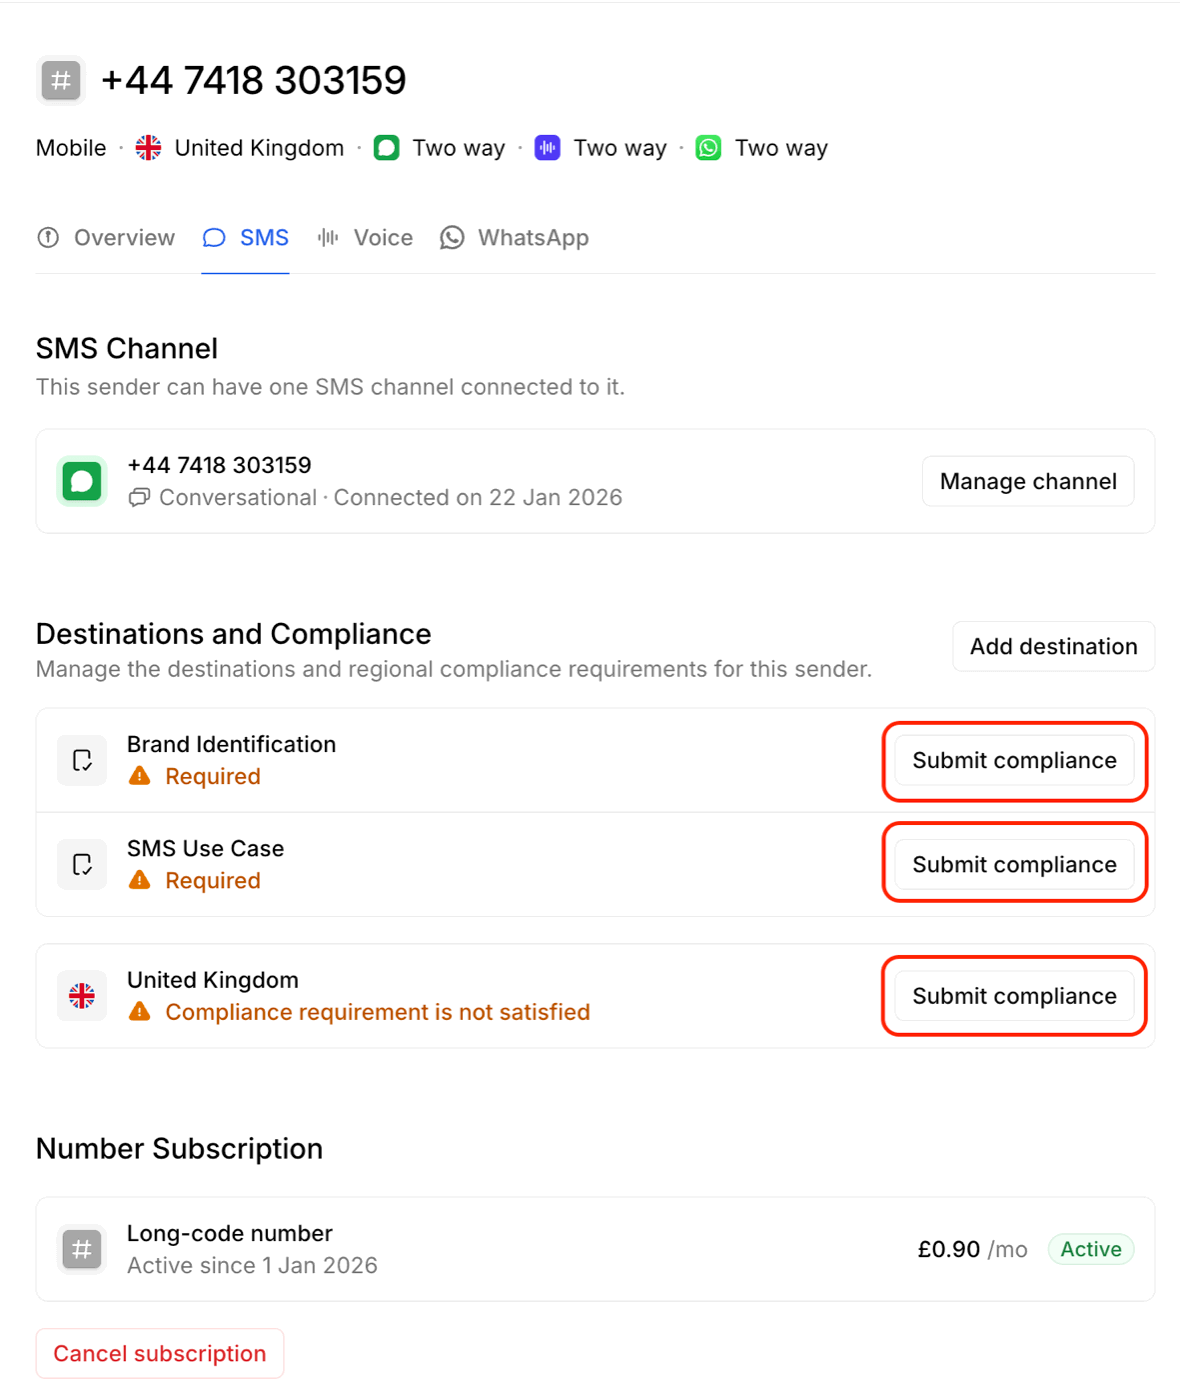Click the Long-code number hash icon
Viewport: 1180px width, 1400px height.
[82, 1249]
